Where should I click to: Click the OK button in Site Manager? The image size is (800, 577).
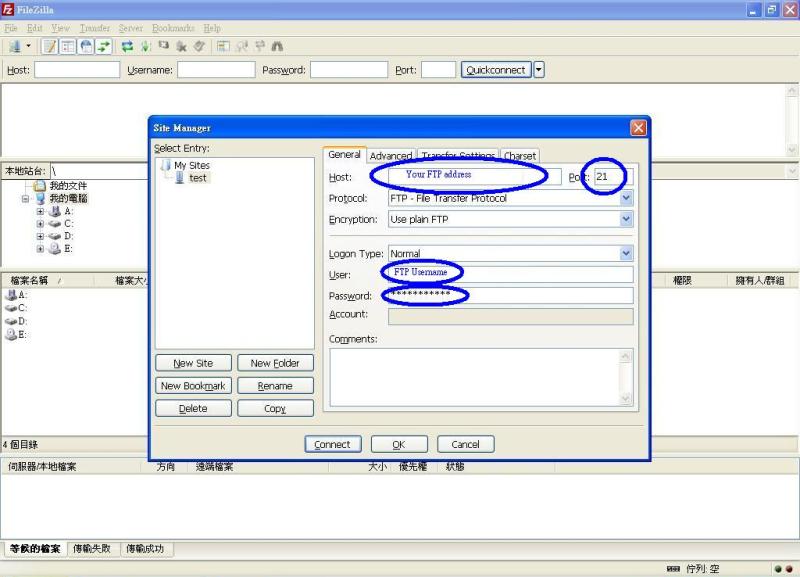point(399,444)
